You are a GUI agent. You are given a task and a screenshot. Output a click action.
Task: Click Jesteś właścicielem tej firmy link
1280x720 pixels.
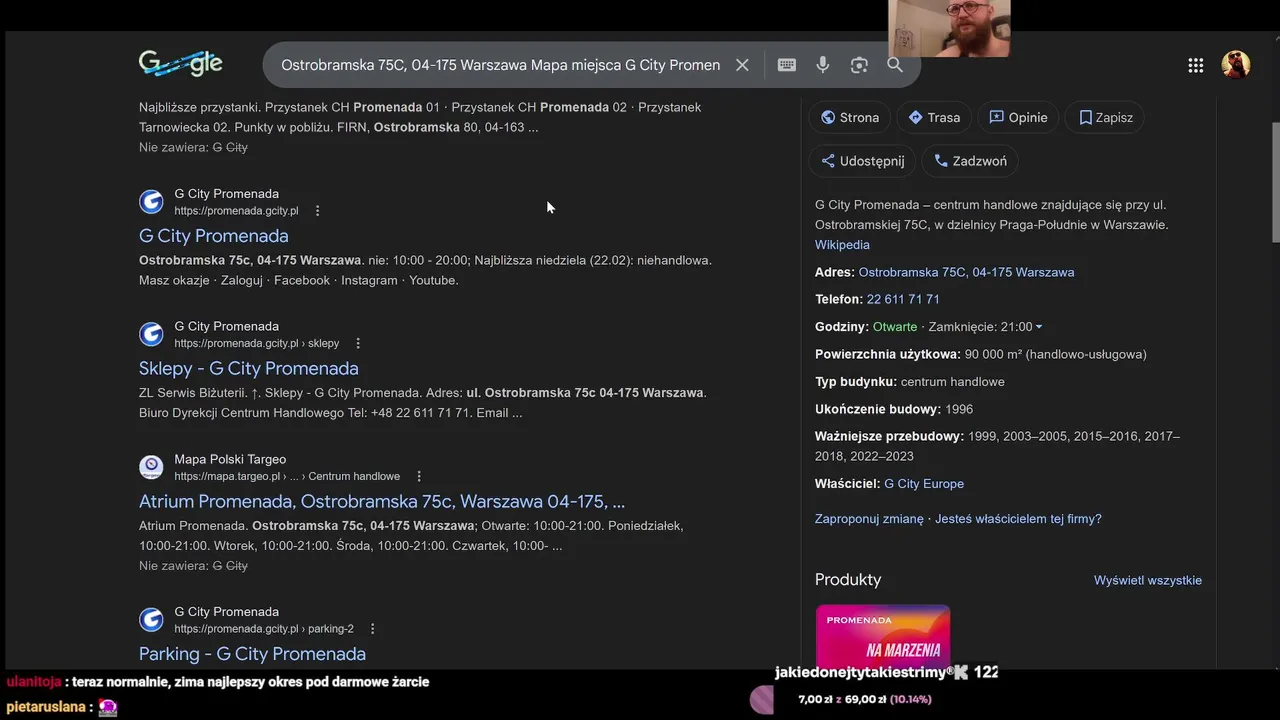coord(1018,519)
